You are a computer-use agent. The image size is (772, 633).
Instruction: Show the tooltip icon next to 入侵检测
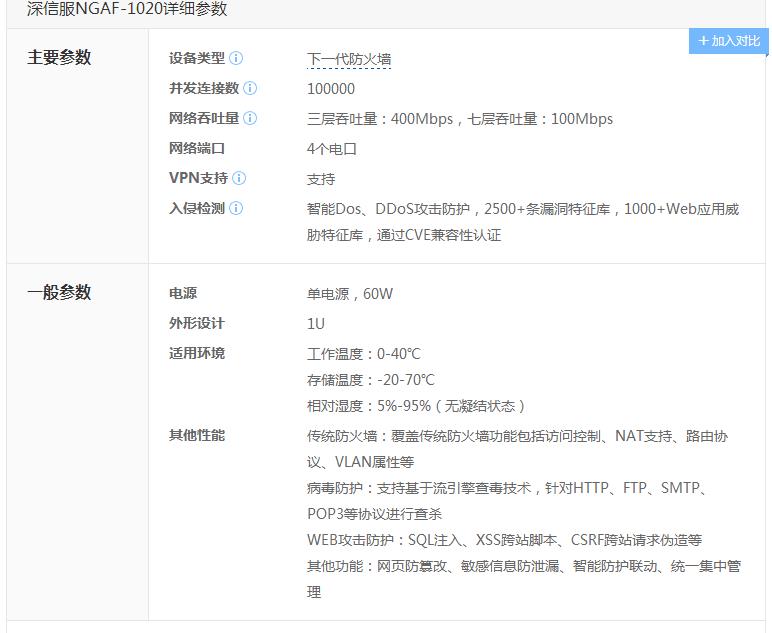point(236,208)
